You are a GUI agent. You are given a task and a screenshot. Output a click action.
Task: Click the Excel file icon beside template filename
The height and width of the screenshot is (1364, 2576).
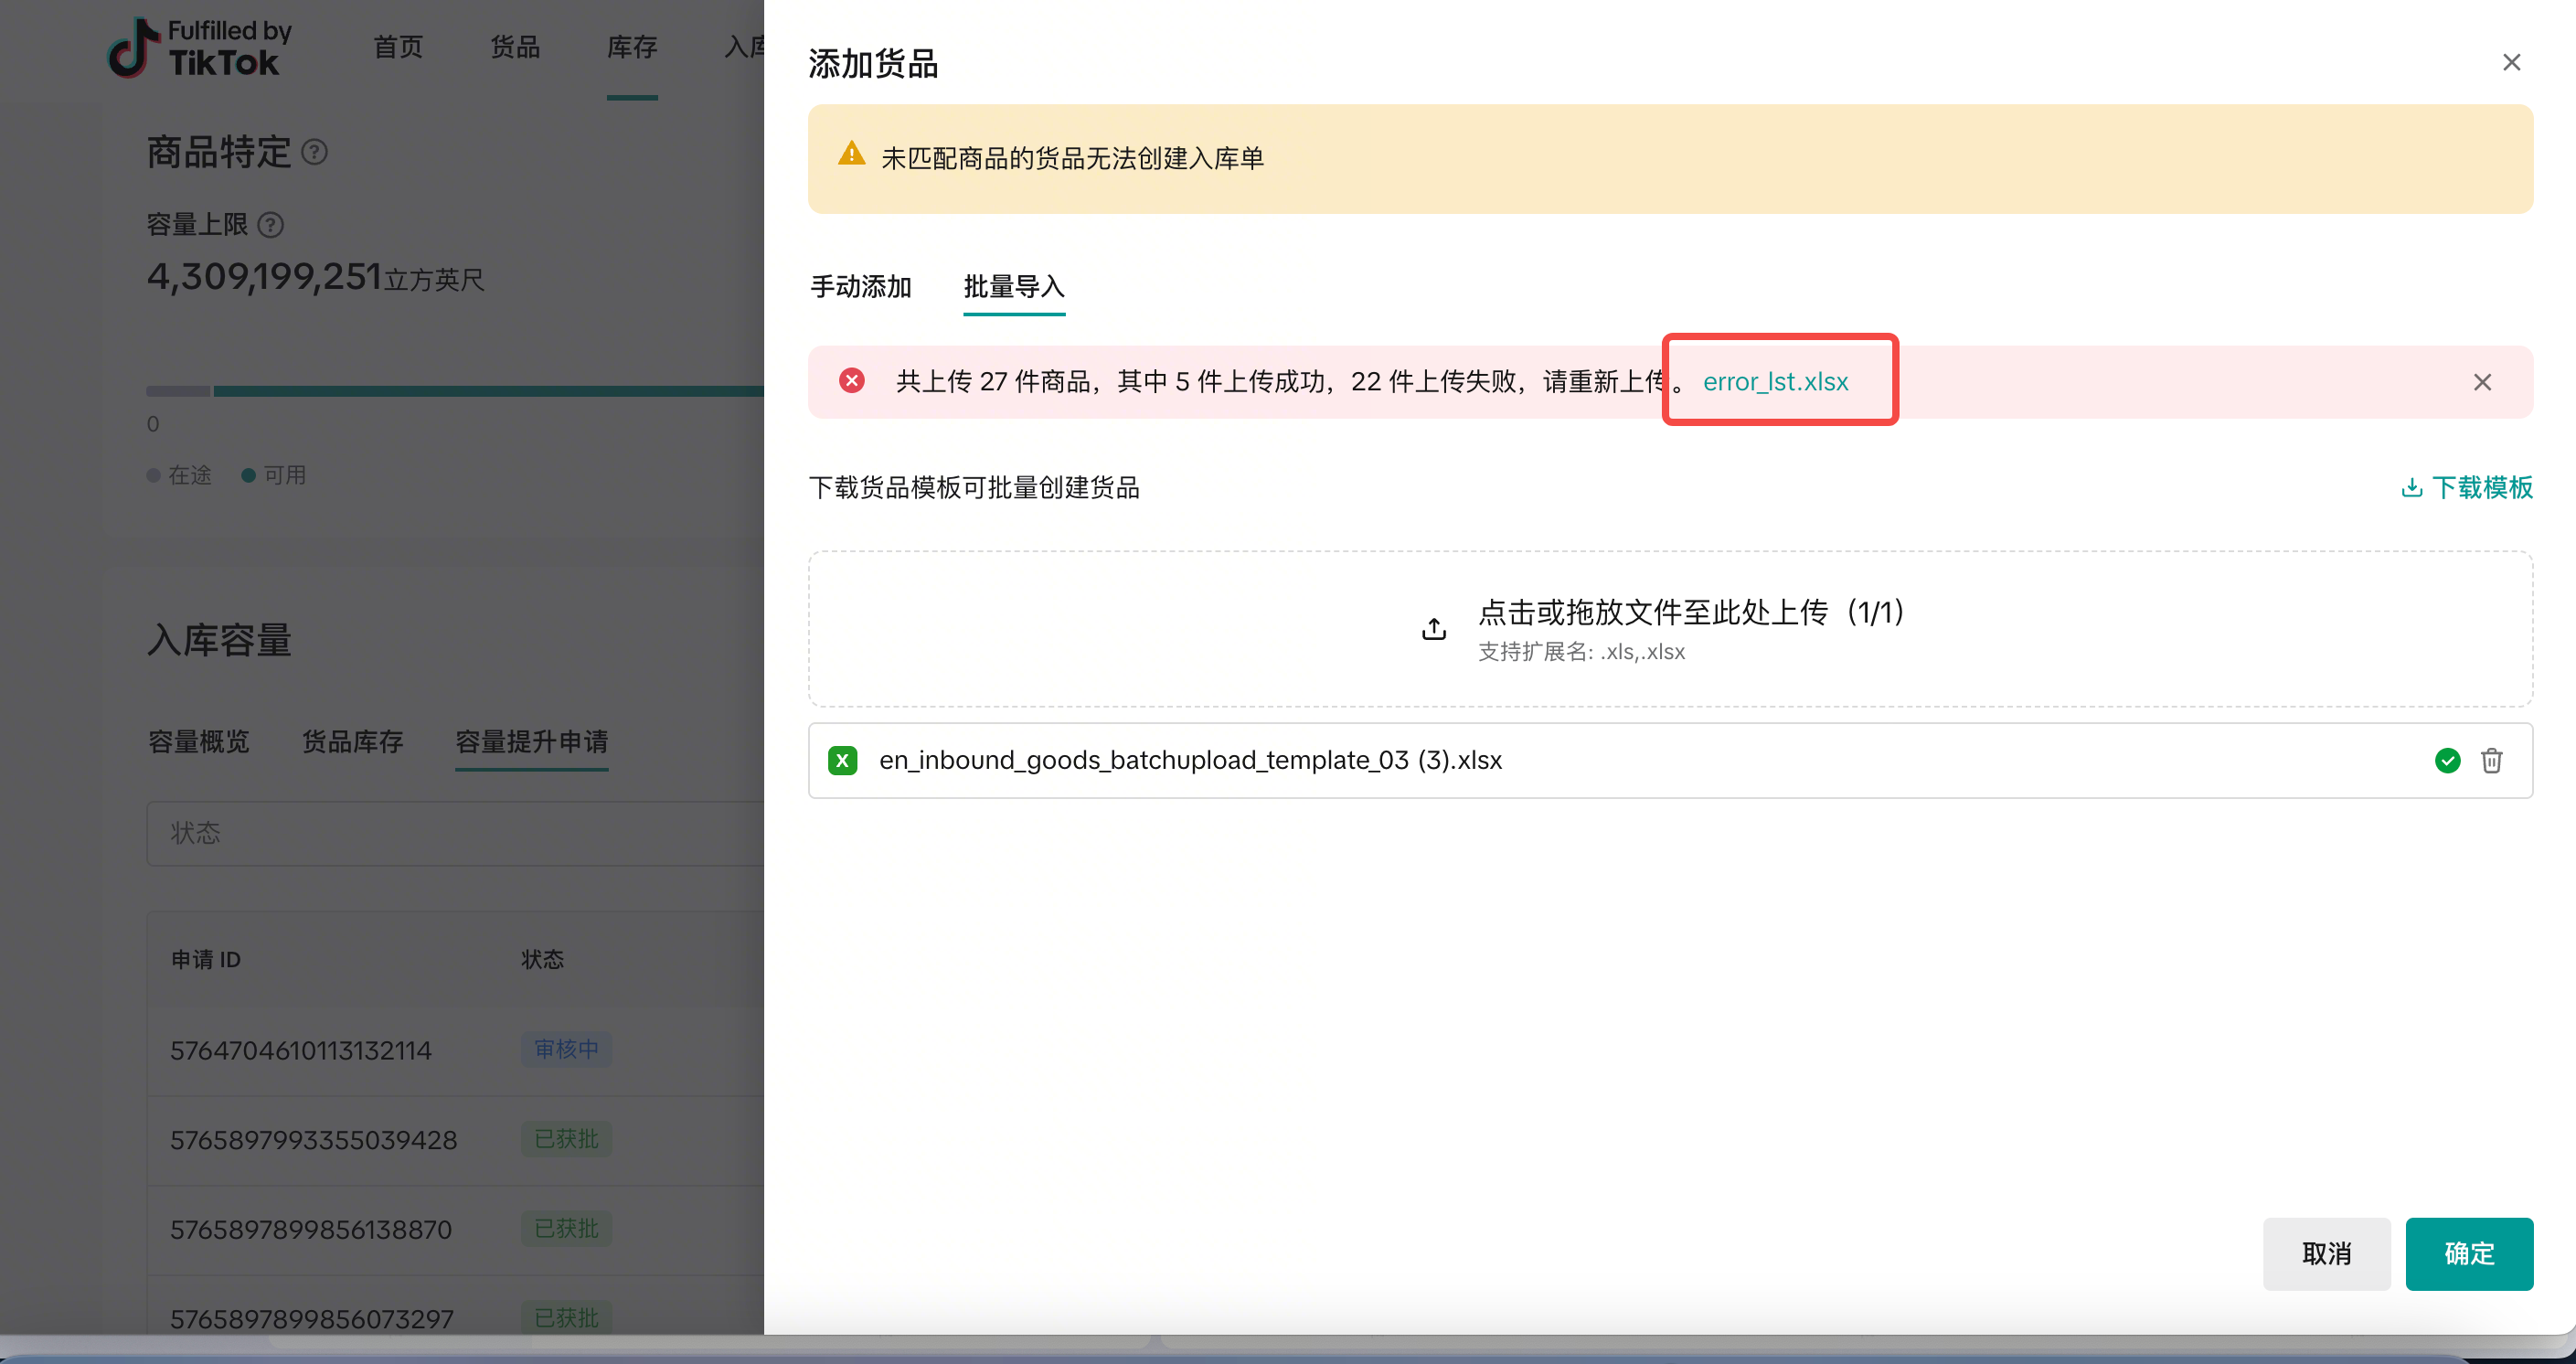[842, 761]
